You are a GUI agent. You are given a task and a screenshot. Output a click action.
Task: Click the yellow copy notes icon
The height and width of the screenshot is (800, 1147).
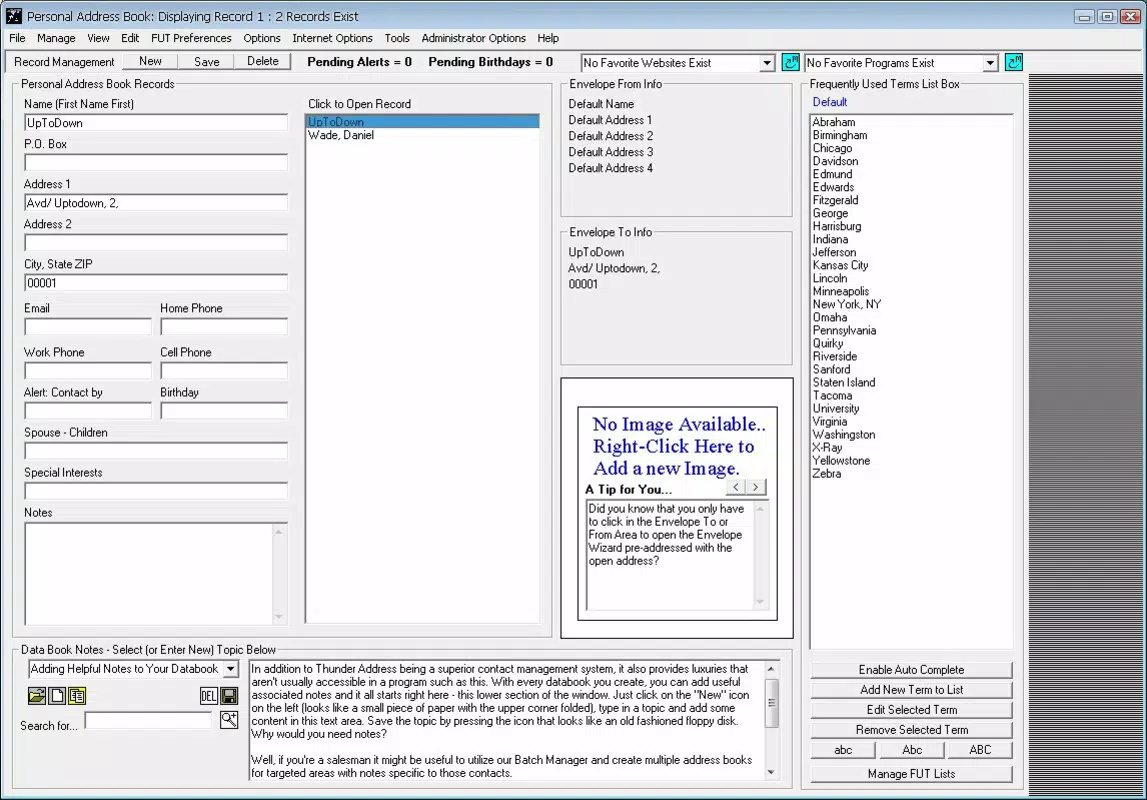(77, 695)
